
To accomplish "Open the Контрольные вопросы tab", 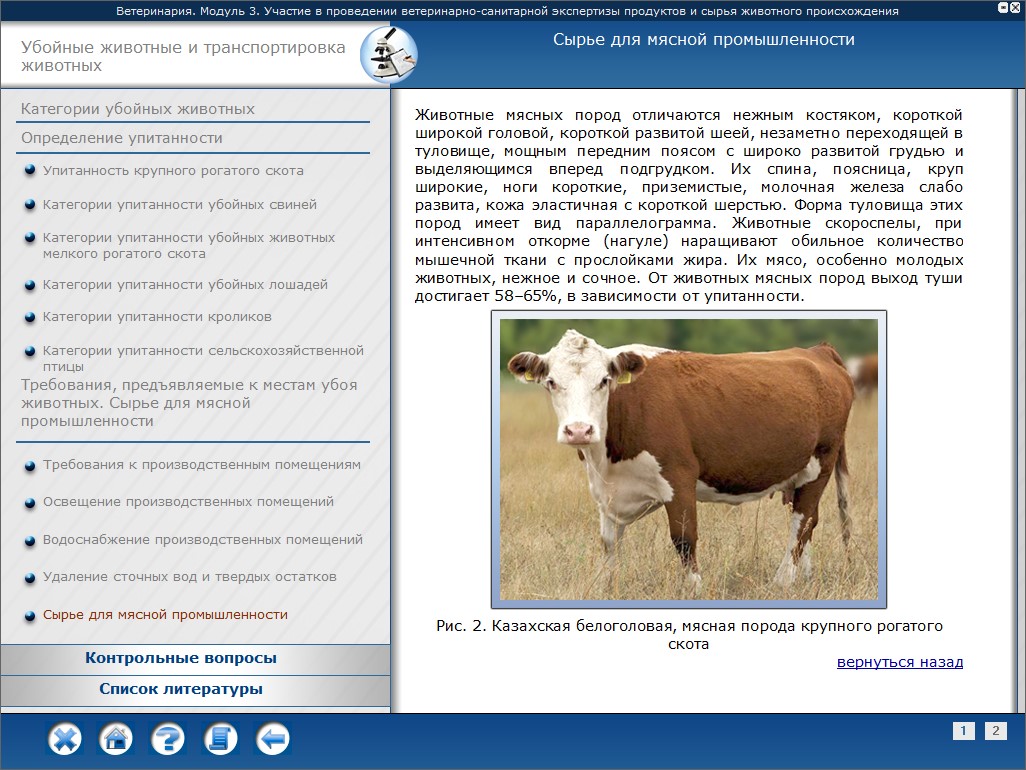I will point(181,658).
